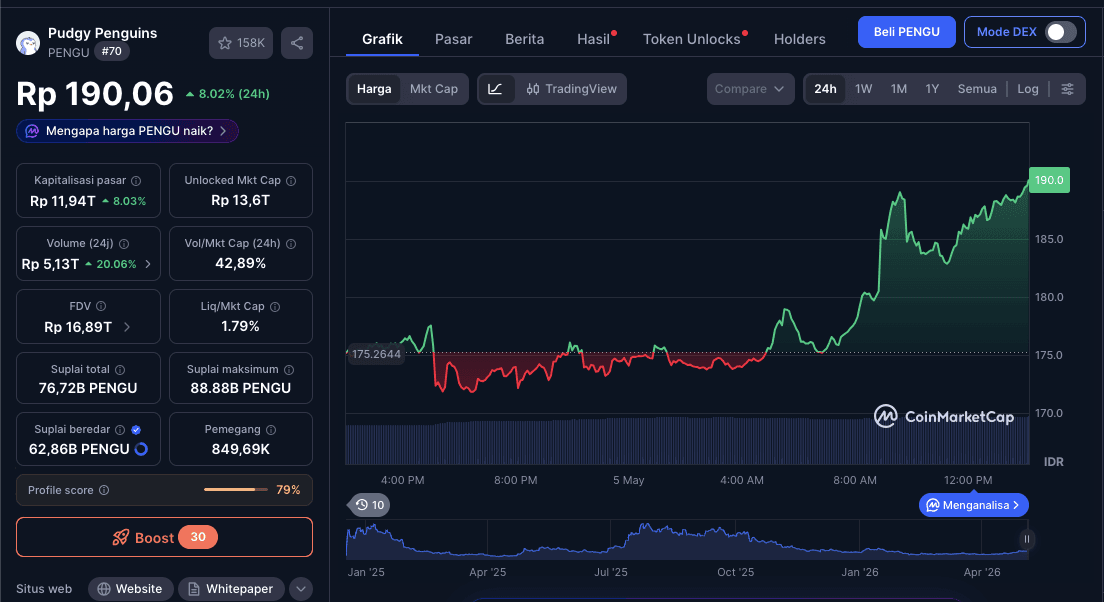Viewport: 1104px width, 602px height.
Task: Click info icon beside Volume (24j)
Action: click(x=124, y=244)
